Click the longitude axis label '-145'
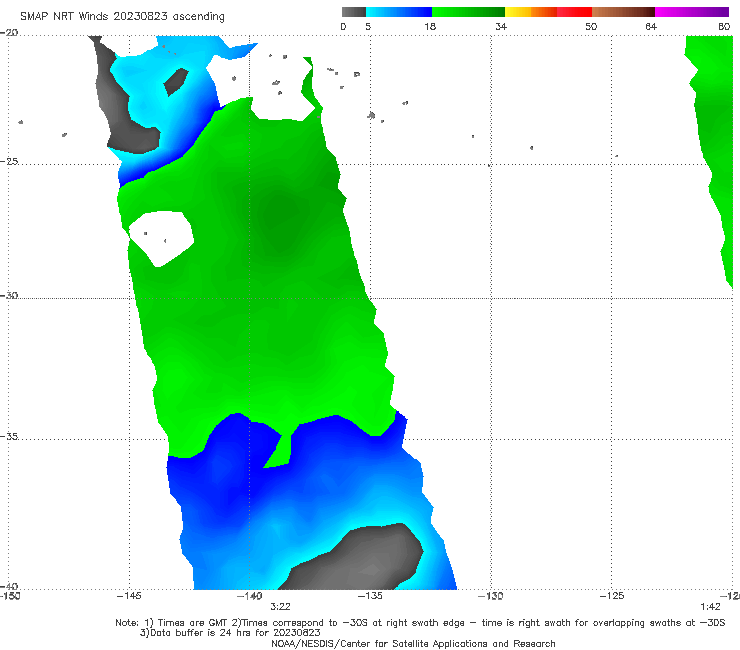This screenshot has width=740, height=650. (129, 596)
